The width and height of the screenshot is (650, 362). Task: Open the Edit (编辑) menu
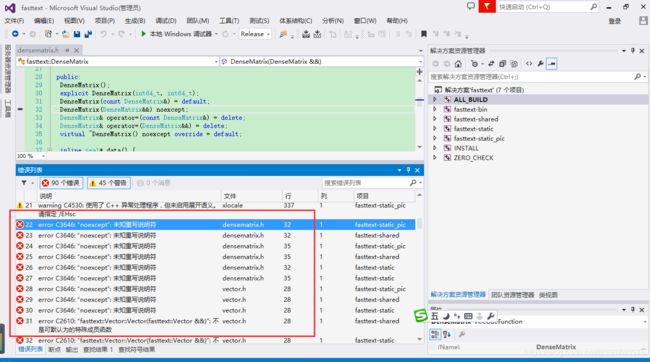tap(44, 20)
